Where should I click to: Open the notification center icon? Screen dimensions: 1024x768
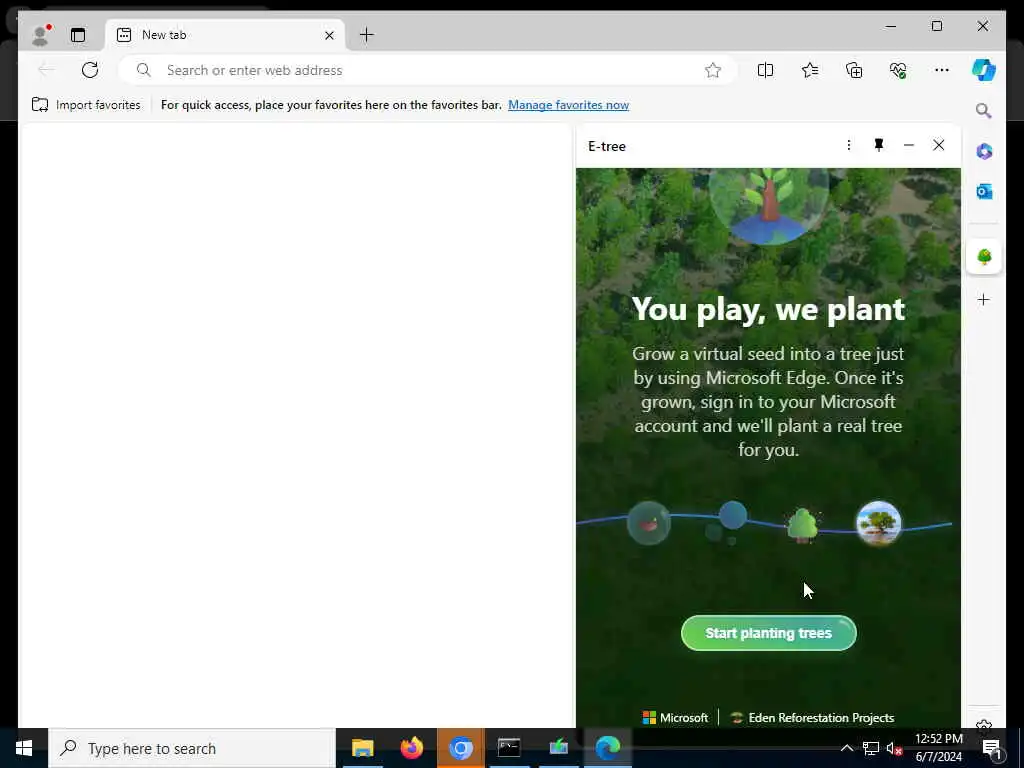tap(991, 748)
